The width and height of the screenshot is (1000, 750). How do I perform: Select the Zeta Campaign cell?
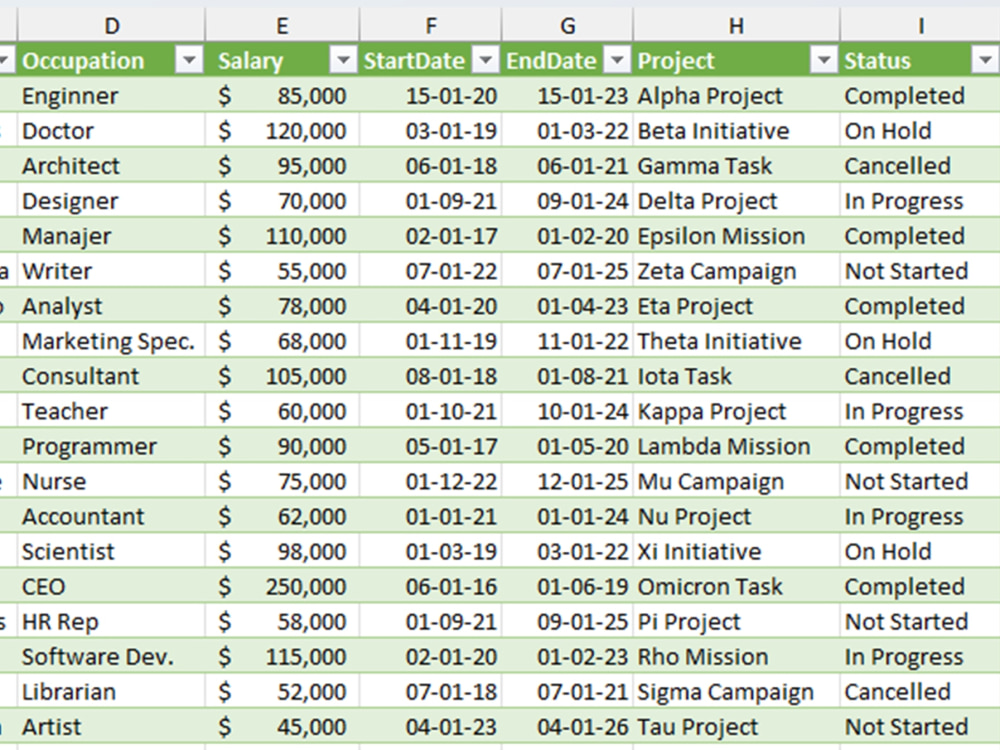point(736,271)
